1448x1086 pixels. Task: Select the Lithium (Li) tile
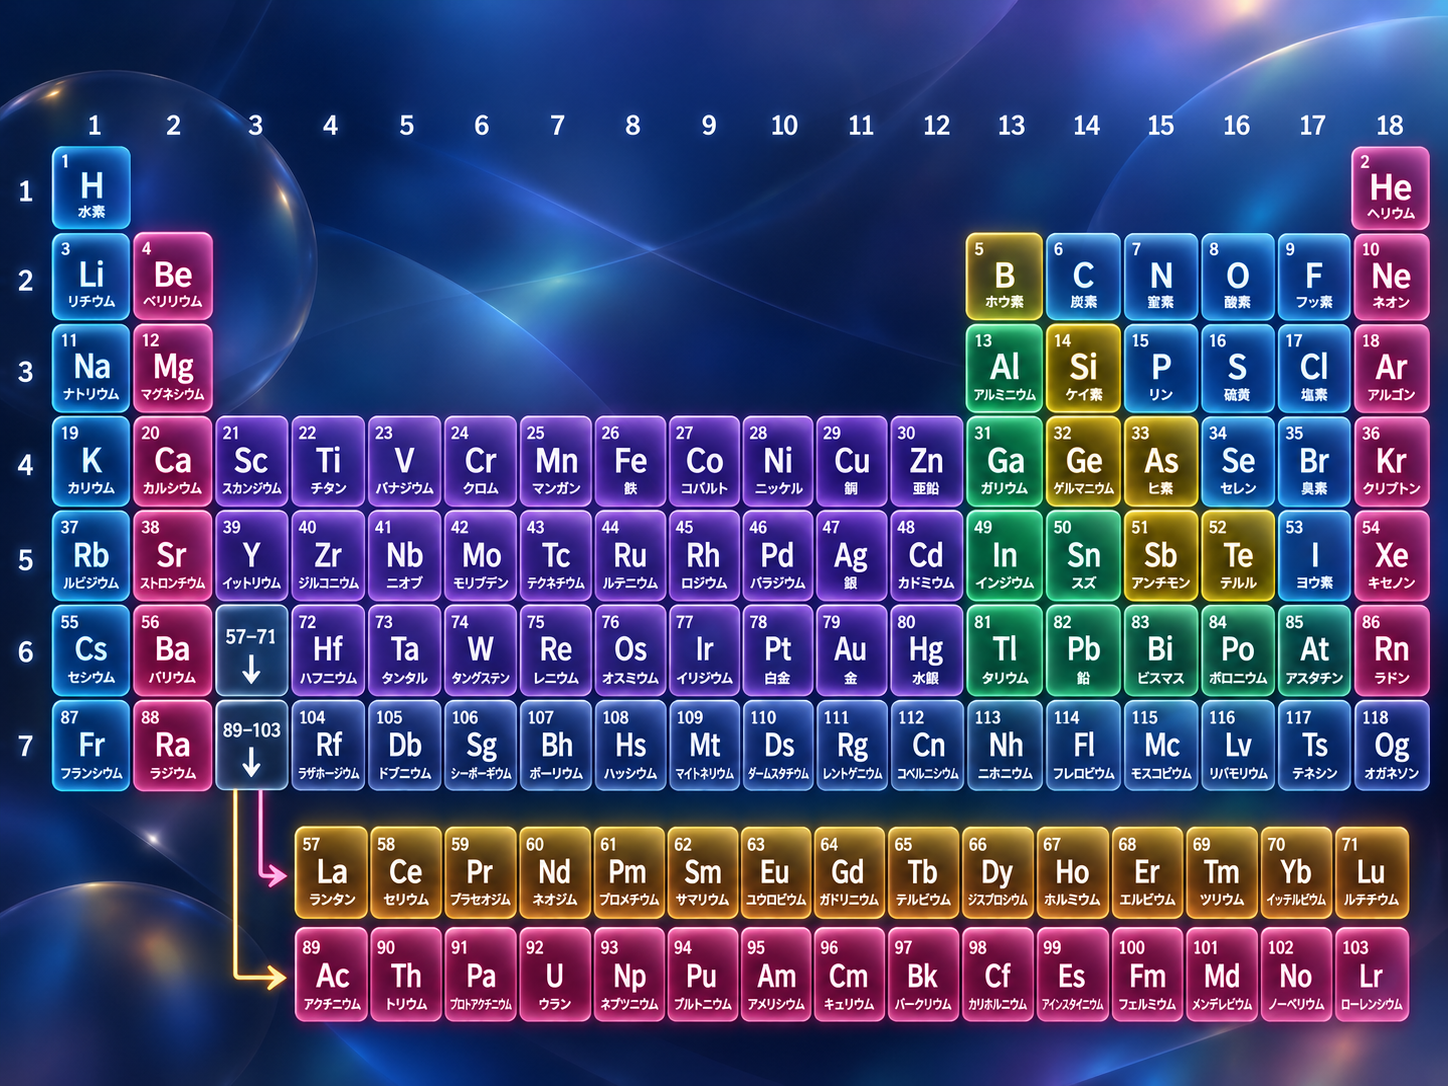click(91, 277)
